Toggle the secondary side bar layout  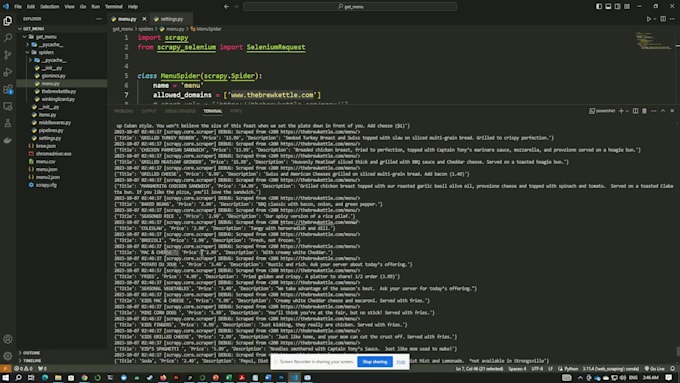[x=618, y=7]
